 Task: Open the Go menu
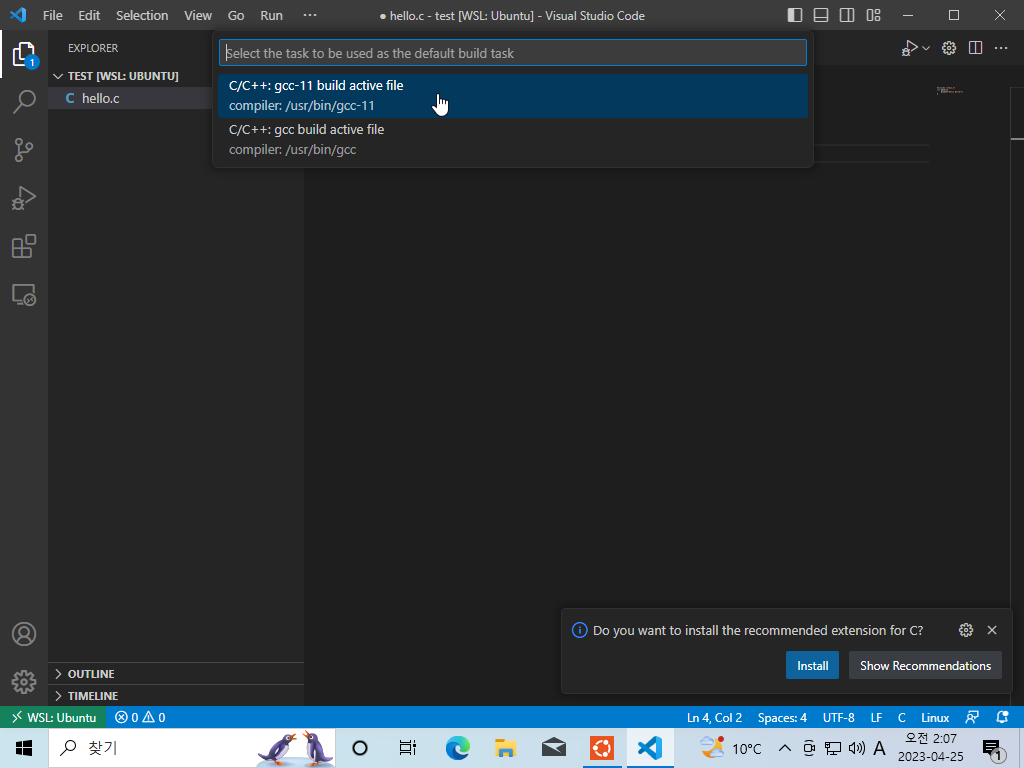pyautogui.click(x=236, y=15)
